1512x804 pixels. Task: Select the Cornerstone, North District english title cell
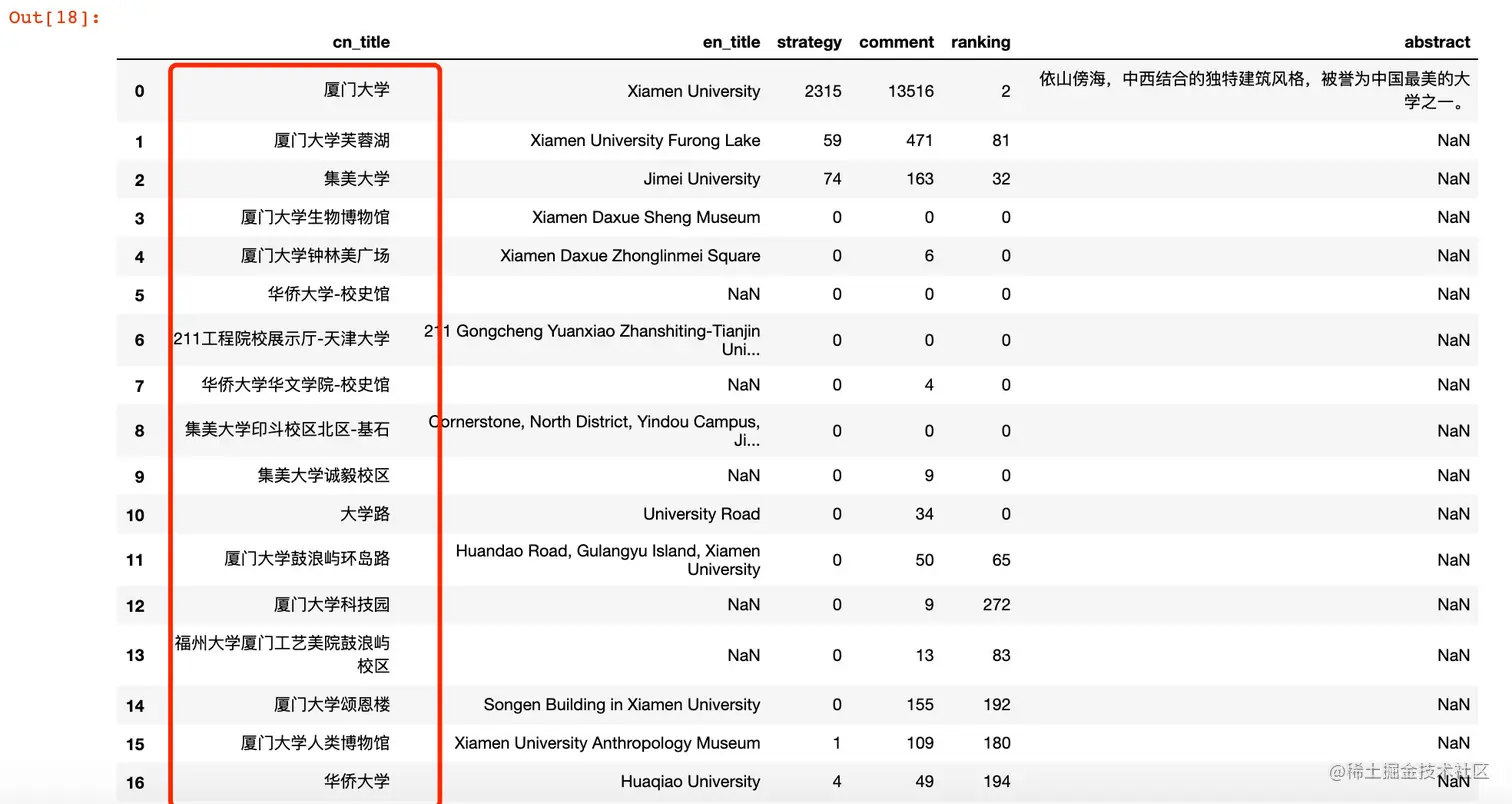pos(594,431)
